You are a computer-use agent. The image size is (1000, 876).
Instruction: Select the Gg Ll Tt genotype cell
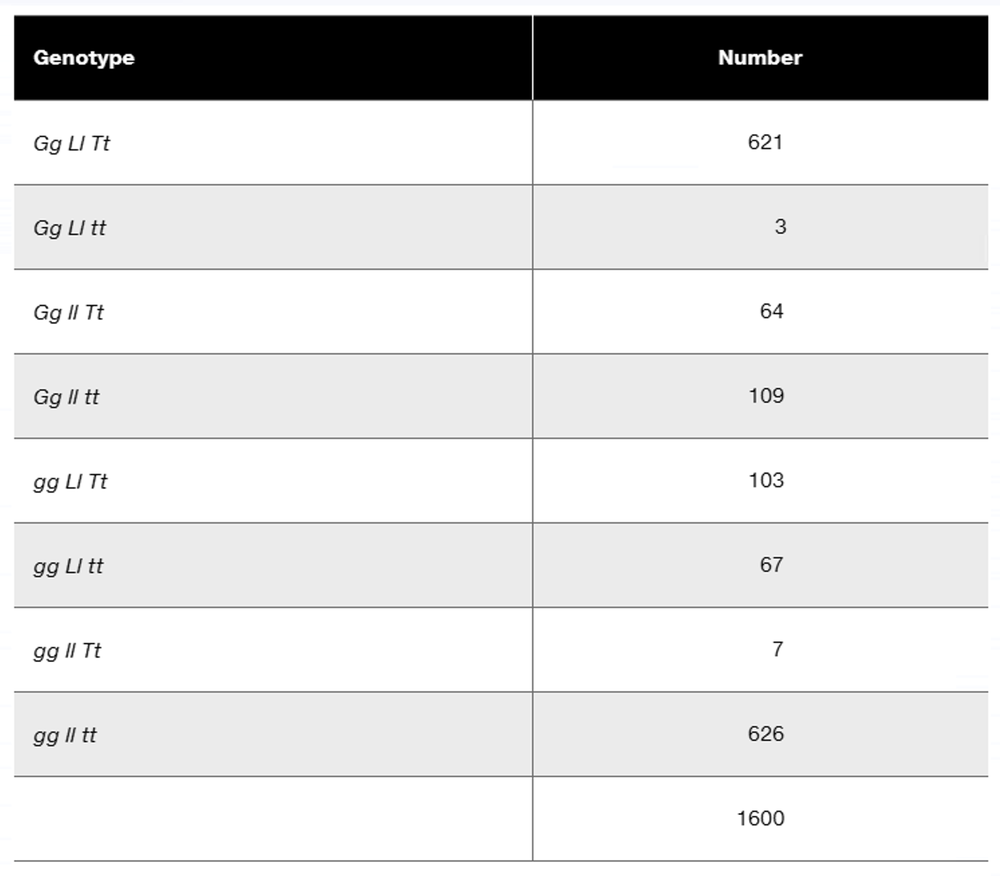coord(72,143)
